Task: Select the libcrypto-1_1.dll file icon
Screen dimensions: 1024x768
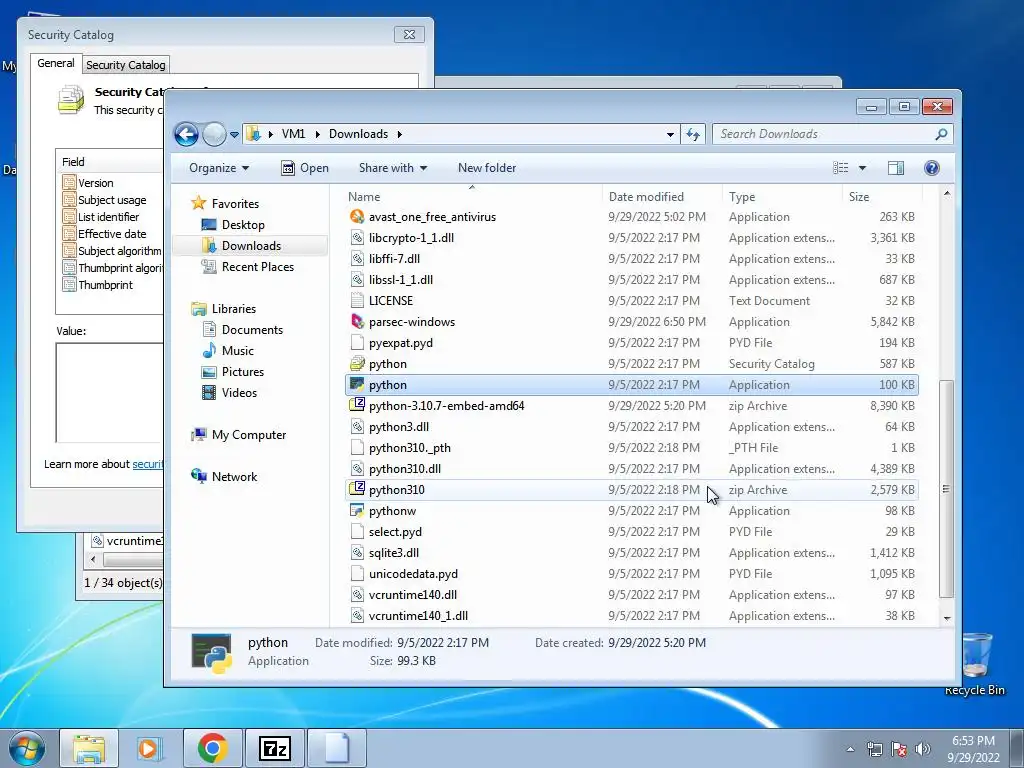Action: [x=357, y=238]
